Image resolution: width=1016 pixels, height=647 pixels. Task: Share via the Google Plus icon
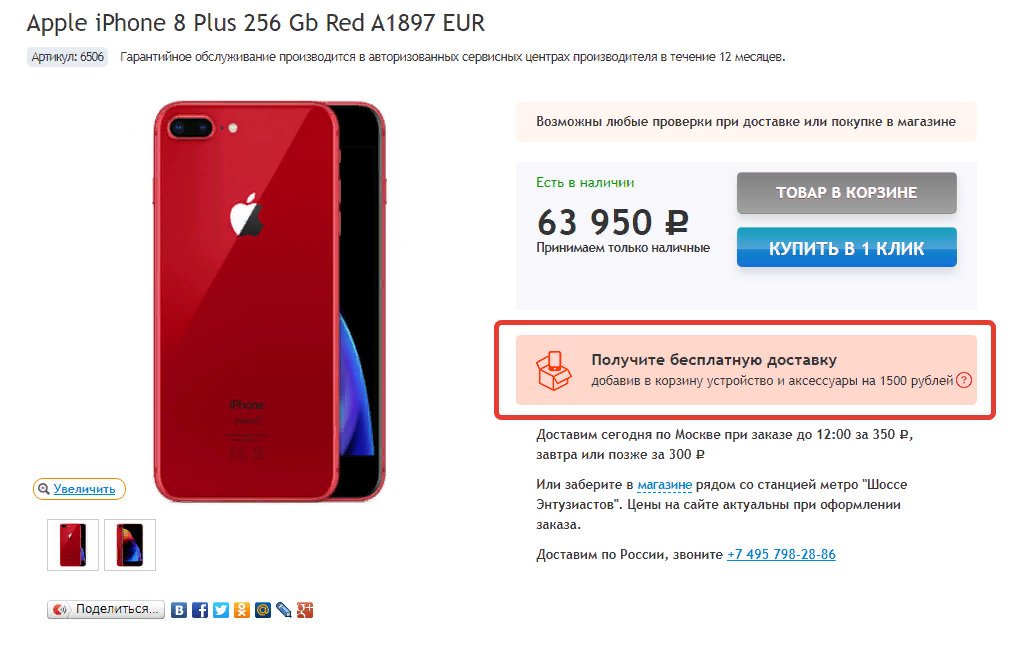pos(305,610)
